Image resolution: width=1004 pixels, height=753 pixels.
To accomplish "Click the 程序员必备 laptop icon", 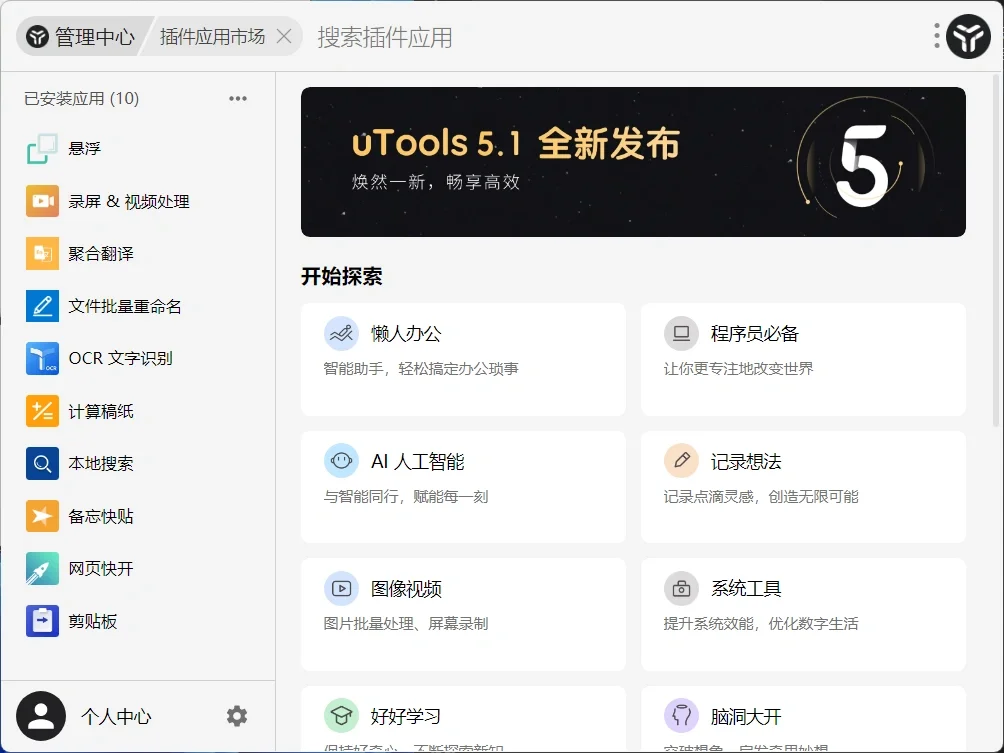I will [681, 334].
